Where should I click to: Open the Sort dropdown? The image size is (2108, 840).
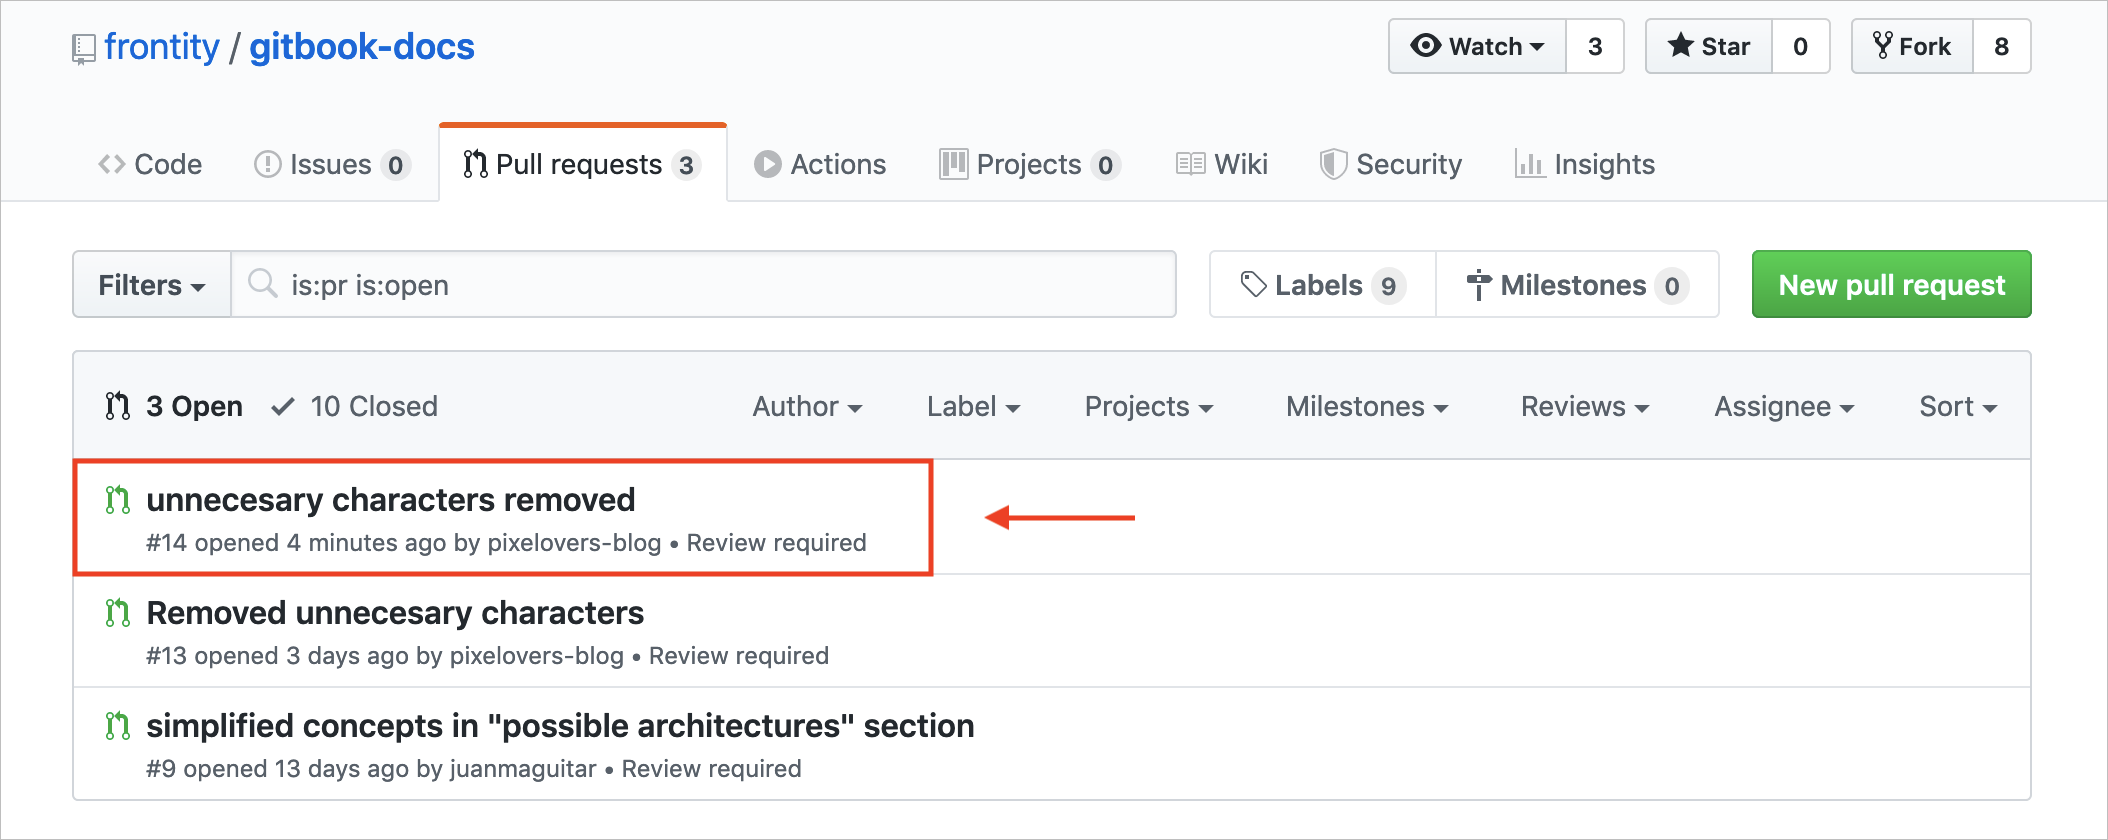[1958, 406]
